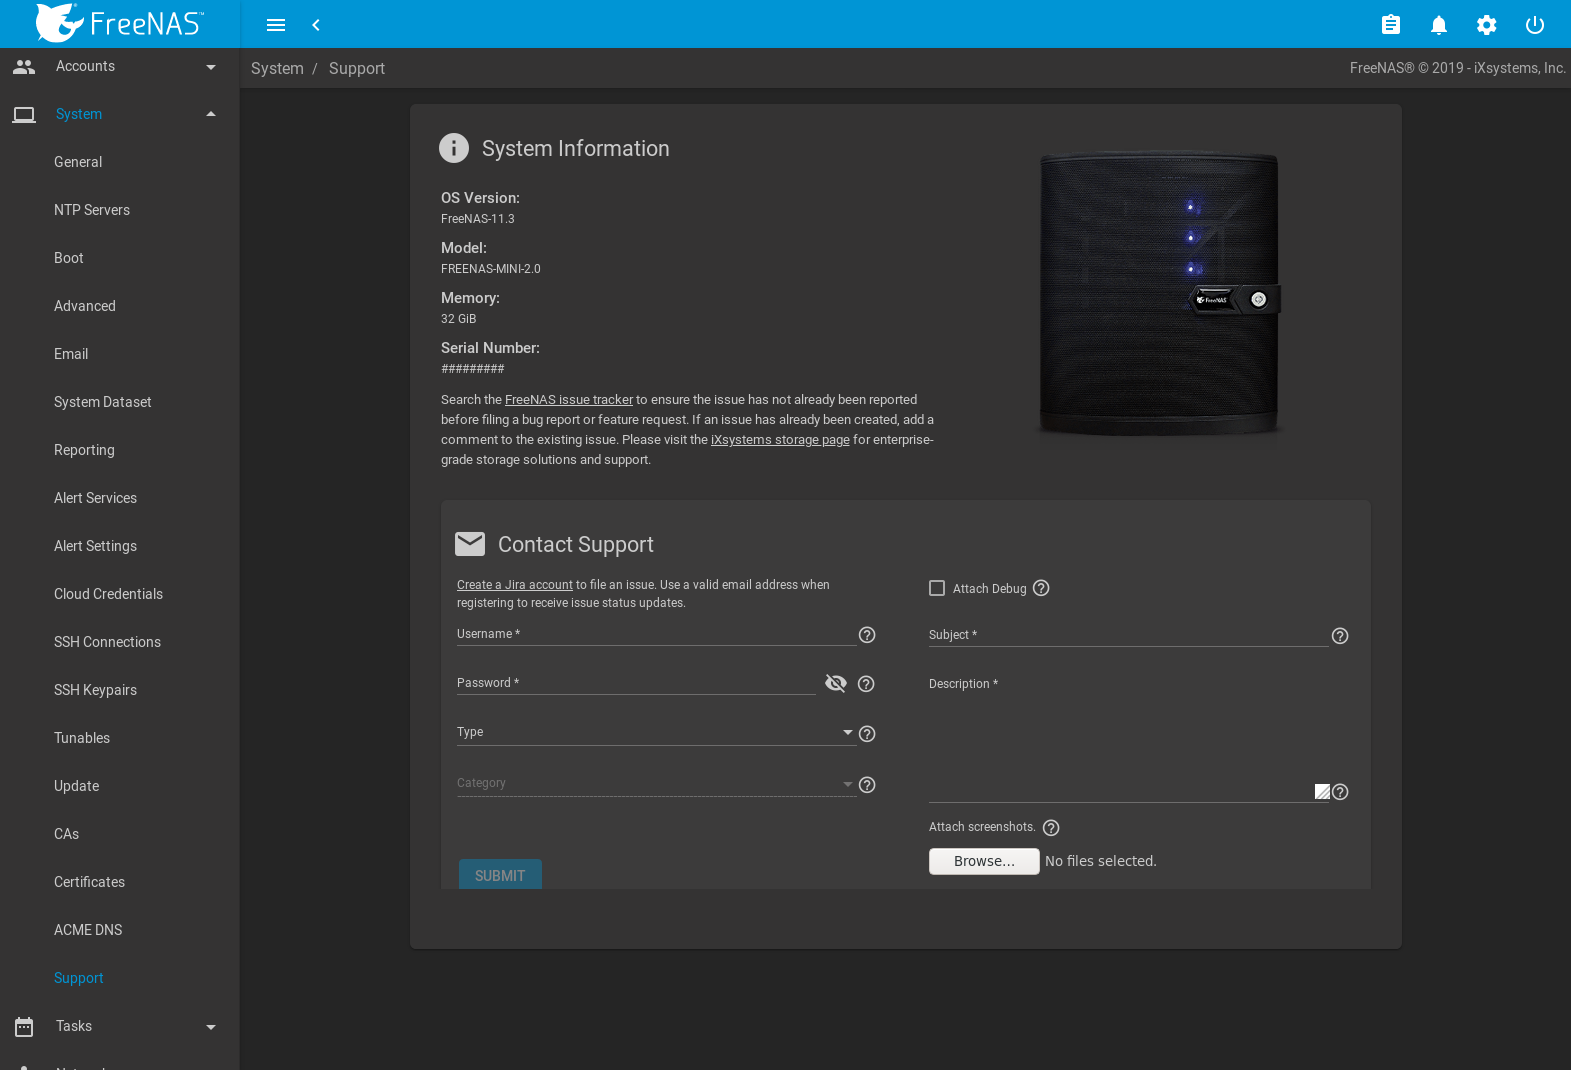1571x1070 pixels.
Task: Show help for the Username field
Action: pos(867,635)
